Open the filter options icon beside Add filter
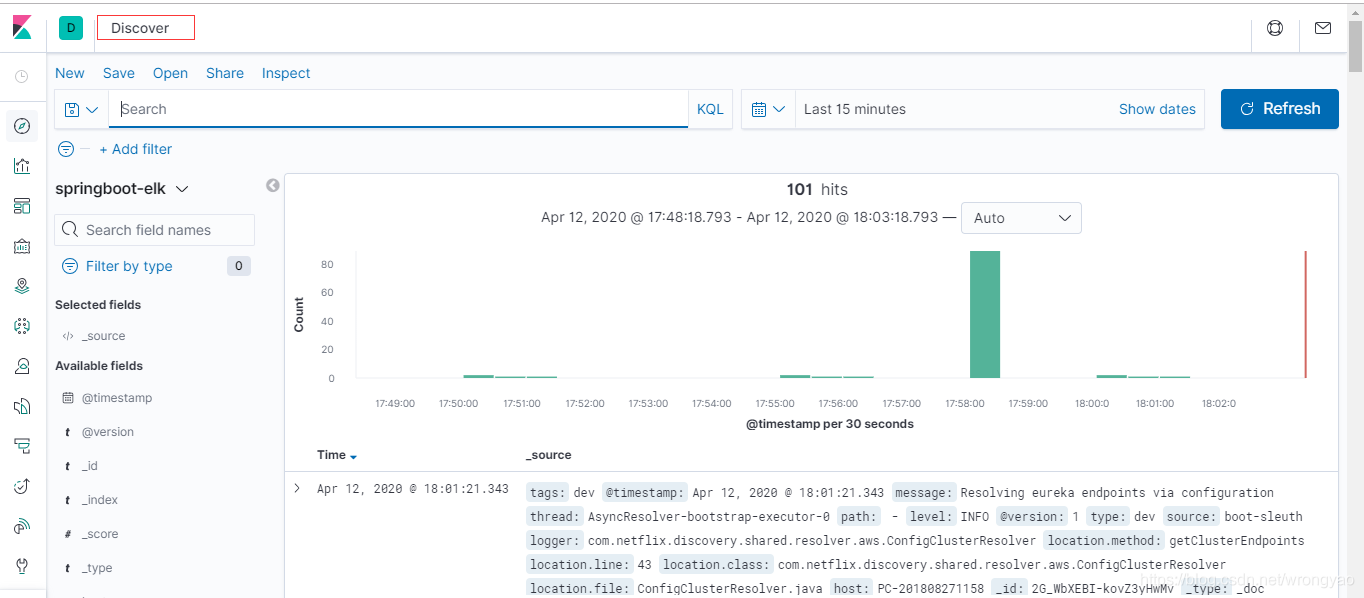 tap(66, 149)
